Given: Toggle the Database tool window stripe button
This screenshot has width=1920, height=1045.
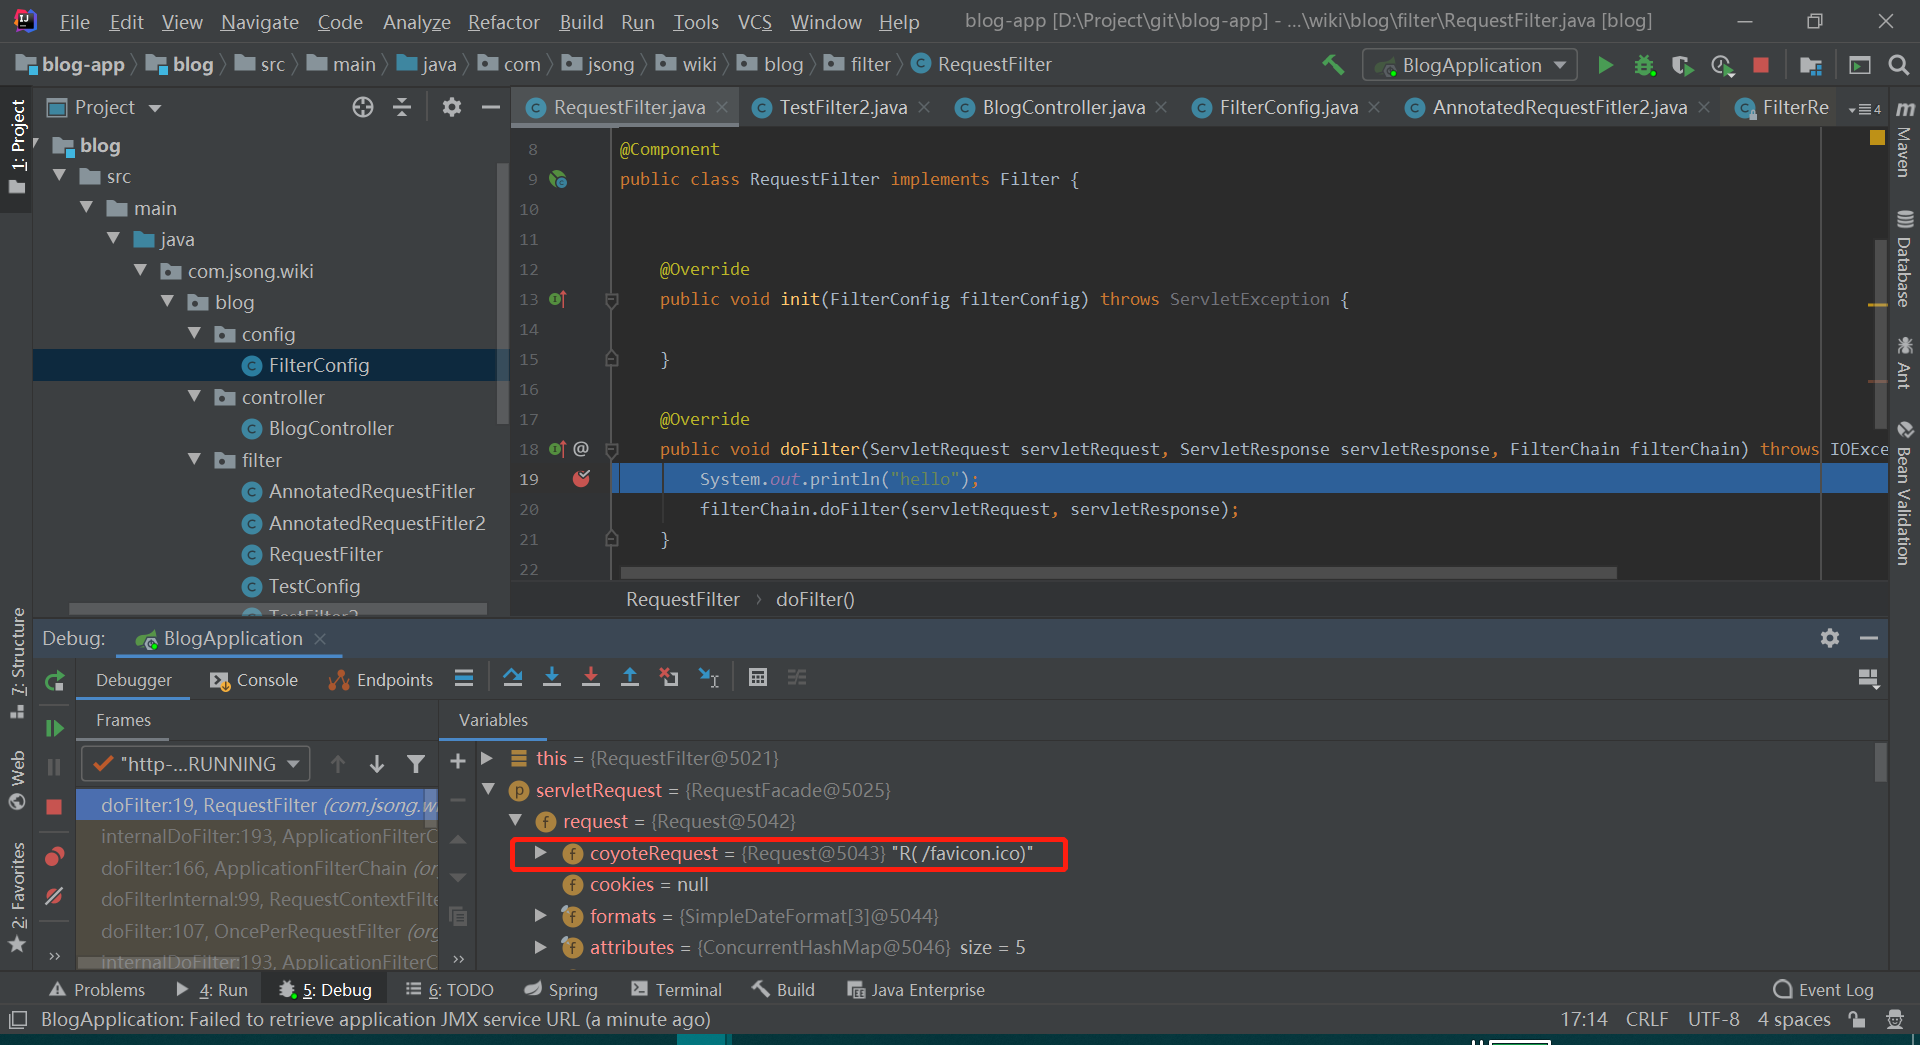Looking at the screenshot, I should coord(1905,258).
